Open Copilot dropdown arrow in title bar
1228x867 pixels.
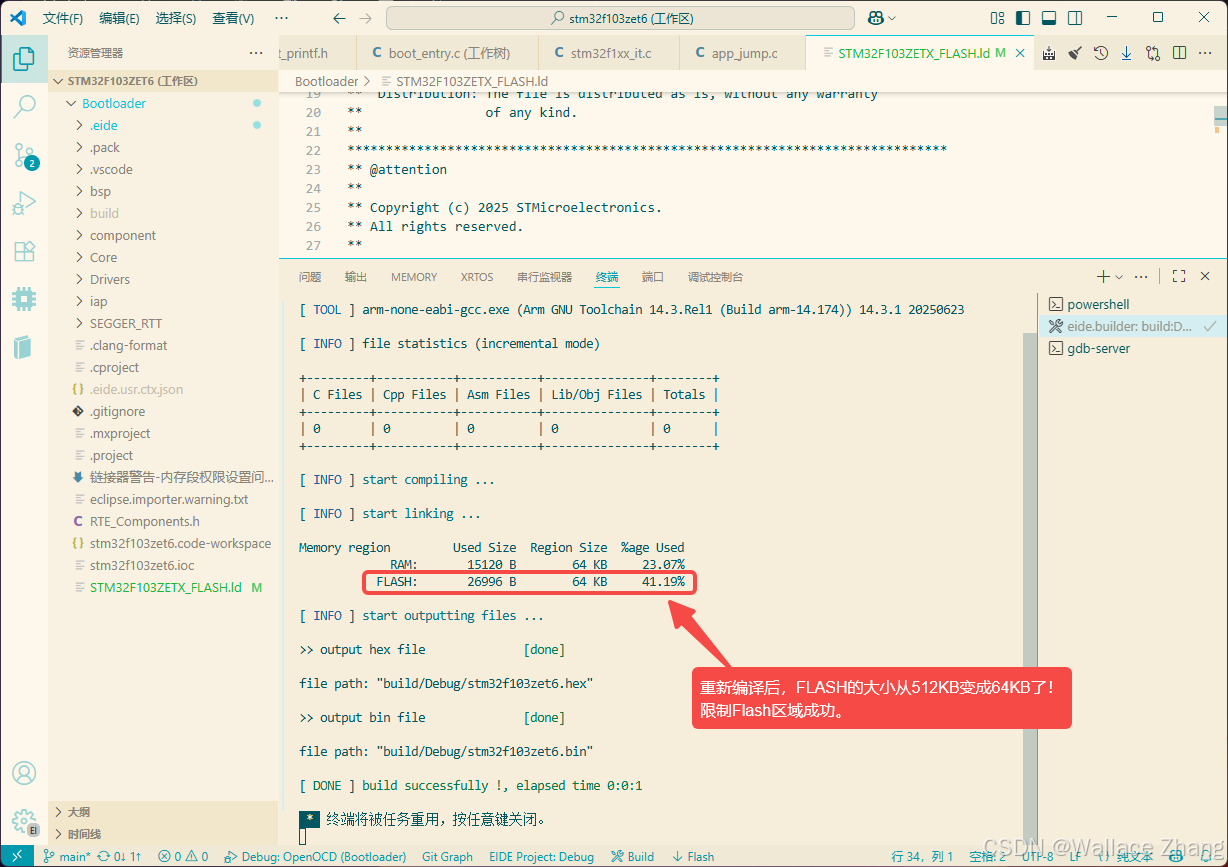tap(892, 18)
